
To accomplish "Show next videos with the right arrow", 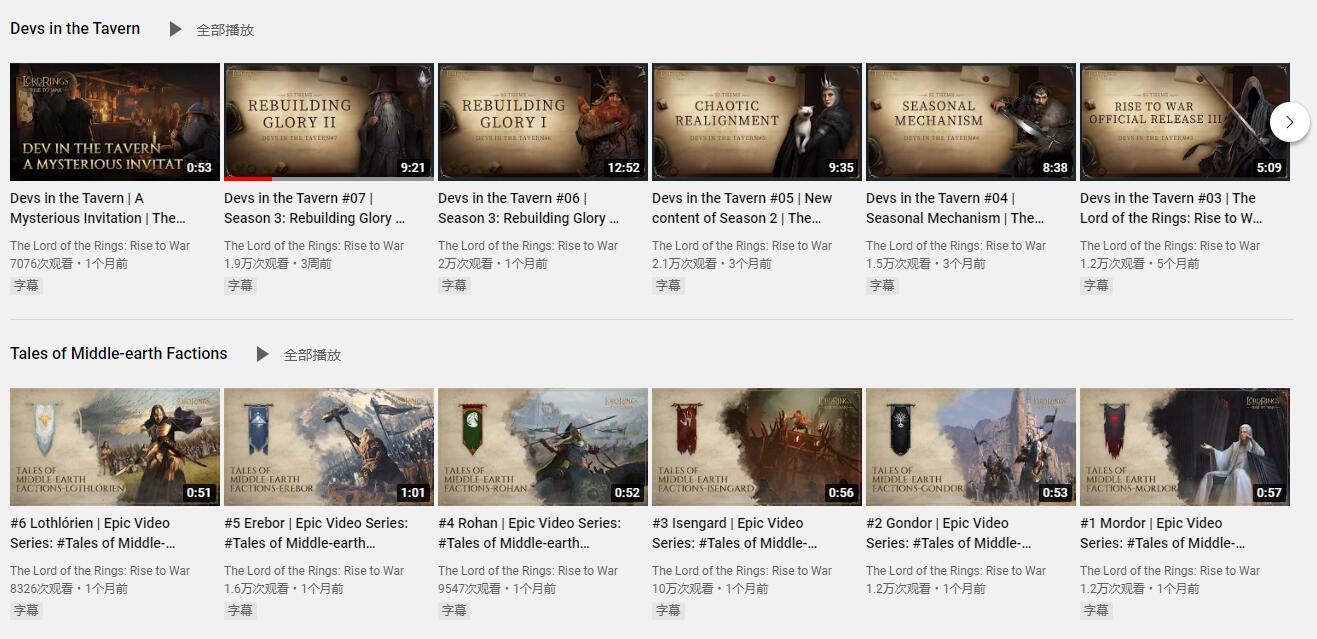I will [x=1290, y=122].
